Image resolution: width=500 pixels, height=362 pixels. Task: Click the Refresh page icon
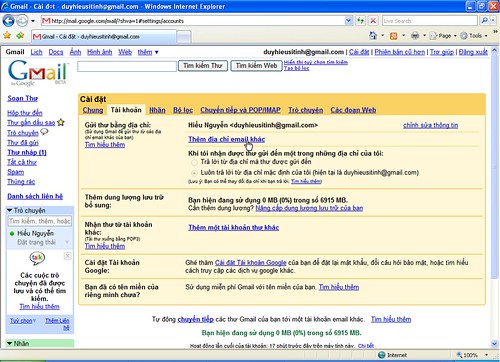[360, 21]
